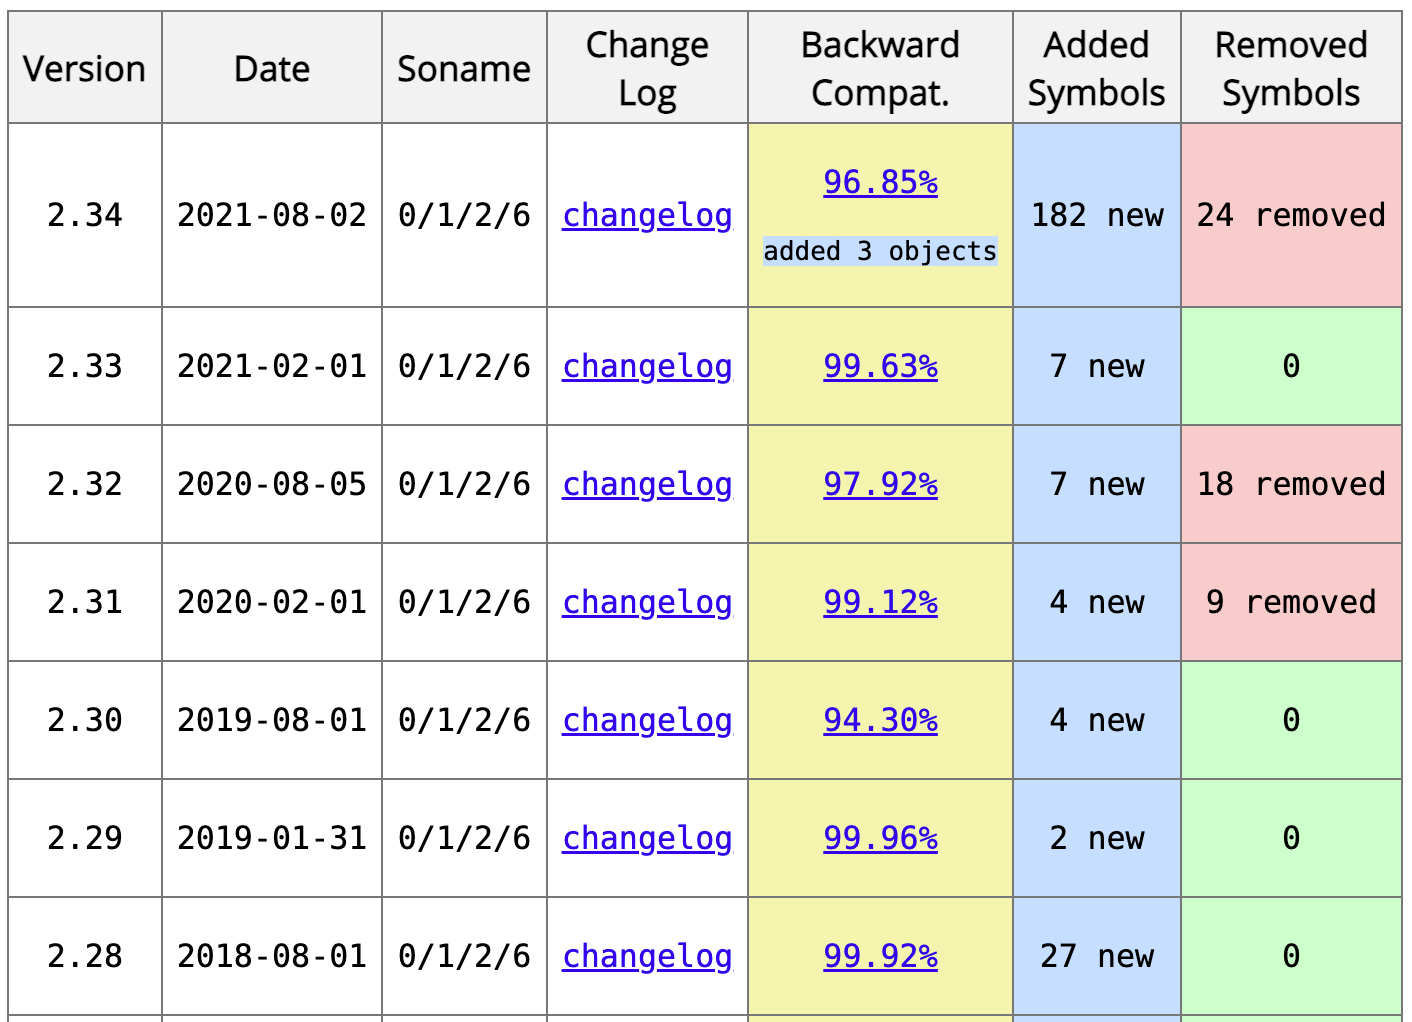Open the changelog for version 2.33
Image resolution: width=1412 pixels, height=1022 pixels.
[647, 366]
